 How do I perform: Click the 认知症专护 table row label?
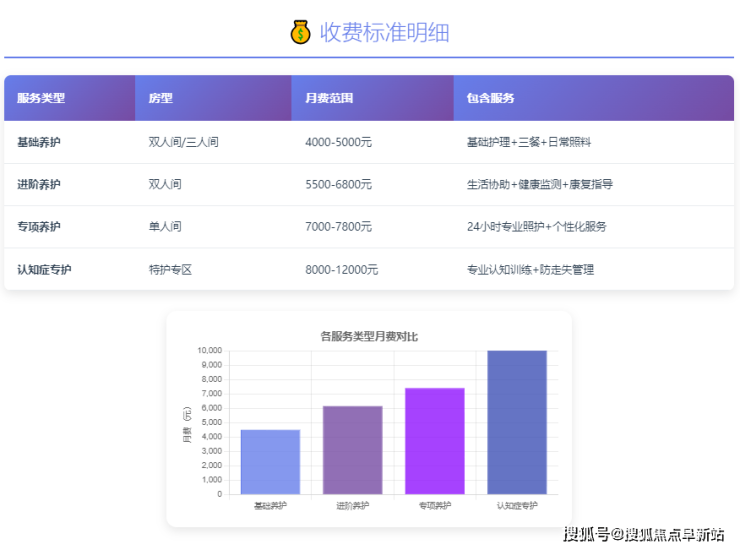pos(45,269)
